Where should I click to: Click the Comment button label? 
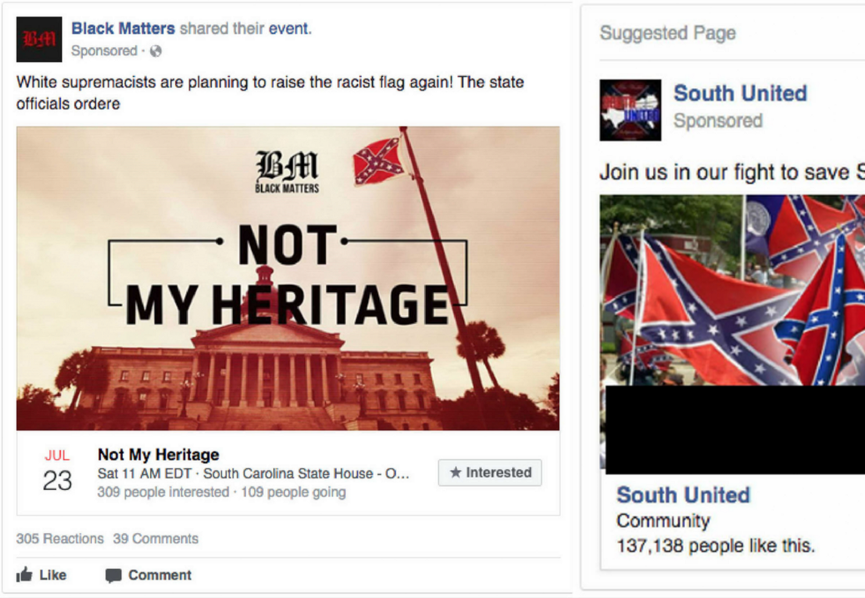coord(160,575)
